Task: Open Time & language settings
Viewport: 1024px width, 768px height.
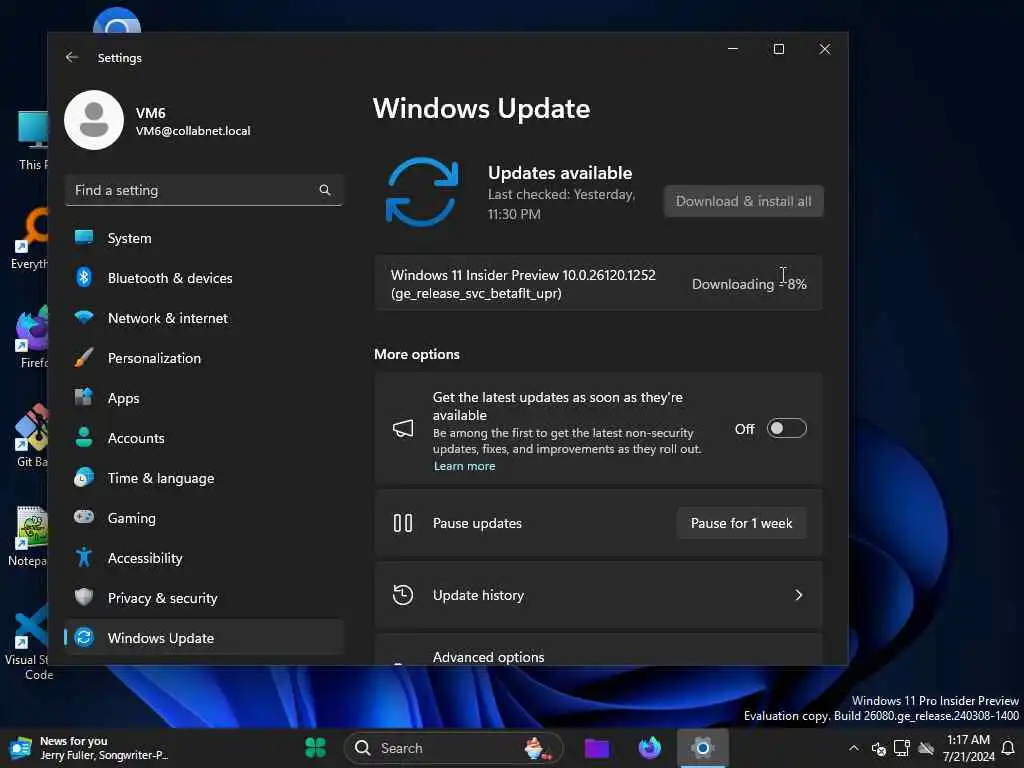Action: click(x=204, y=478)
